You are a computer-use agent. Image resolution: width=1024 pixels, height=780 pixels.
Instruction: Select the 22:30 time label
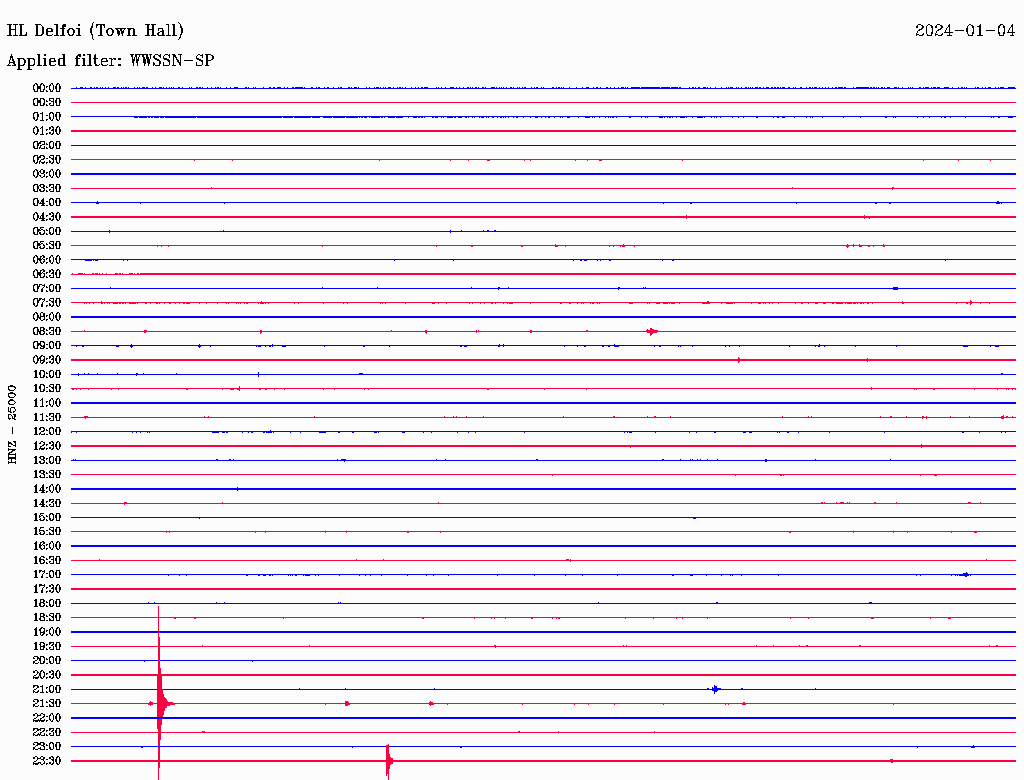pos(47,732)
